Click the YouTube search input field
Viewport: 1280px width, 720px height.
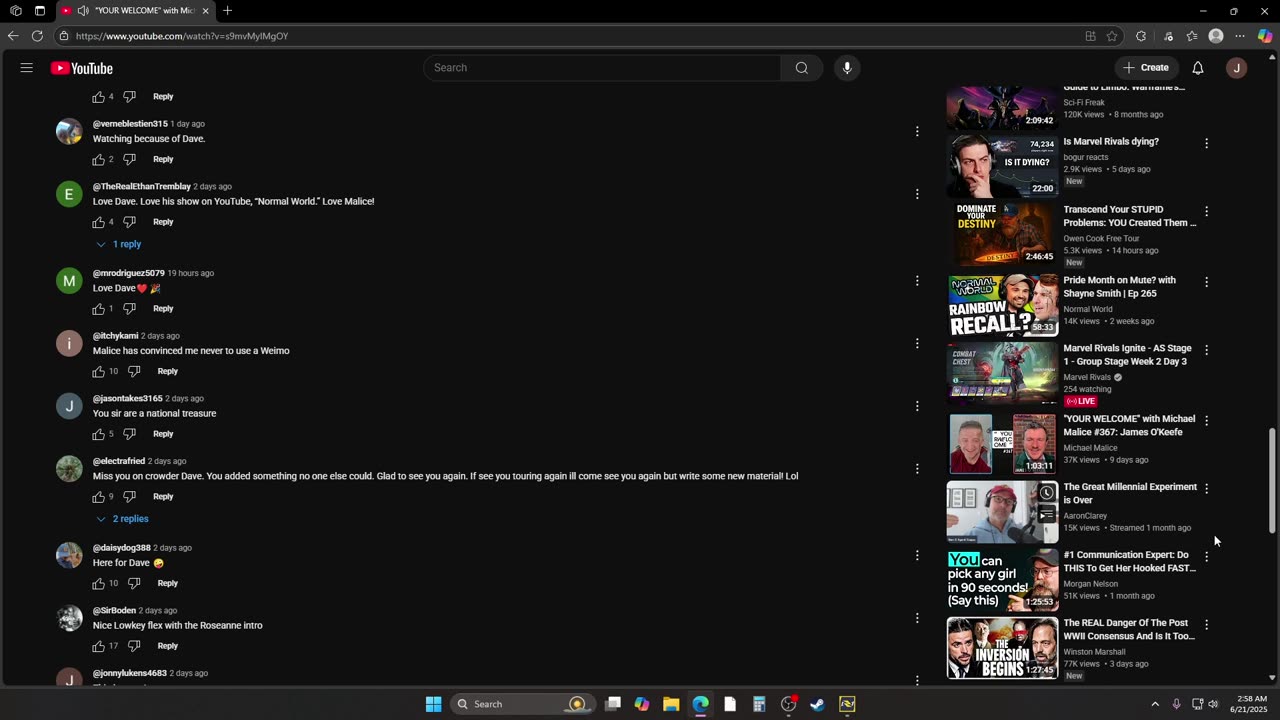[x=602, y=68]
